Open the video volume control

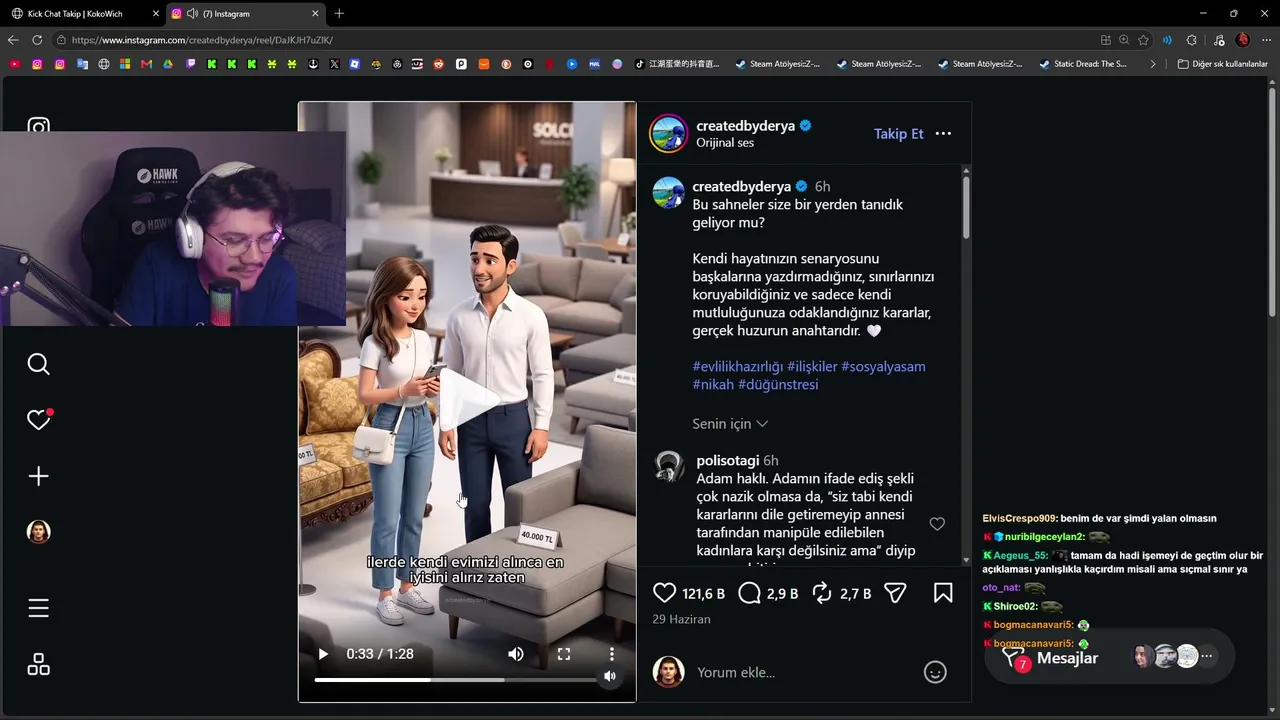(516, 654)
